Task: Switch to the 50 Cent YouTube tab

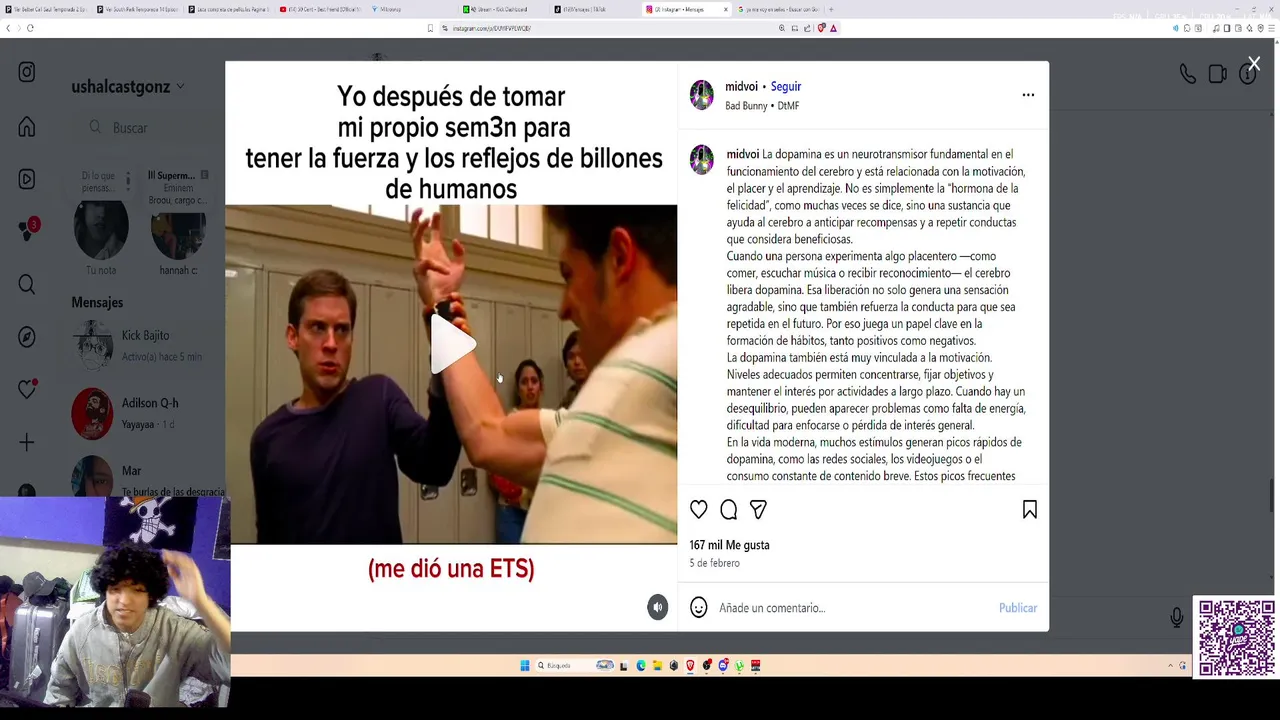Action: 320,9
